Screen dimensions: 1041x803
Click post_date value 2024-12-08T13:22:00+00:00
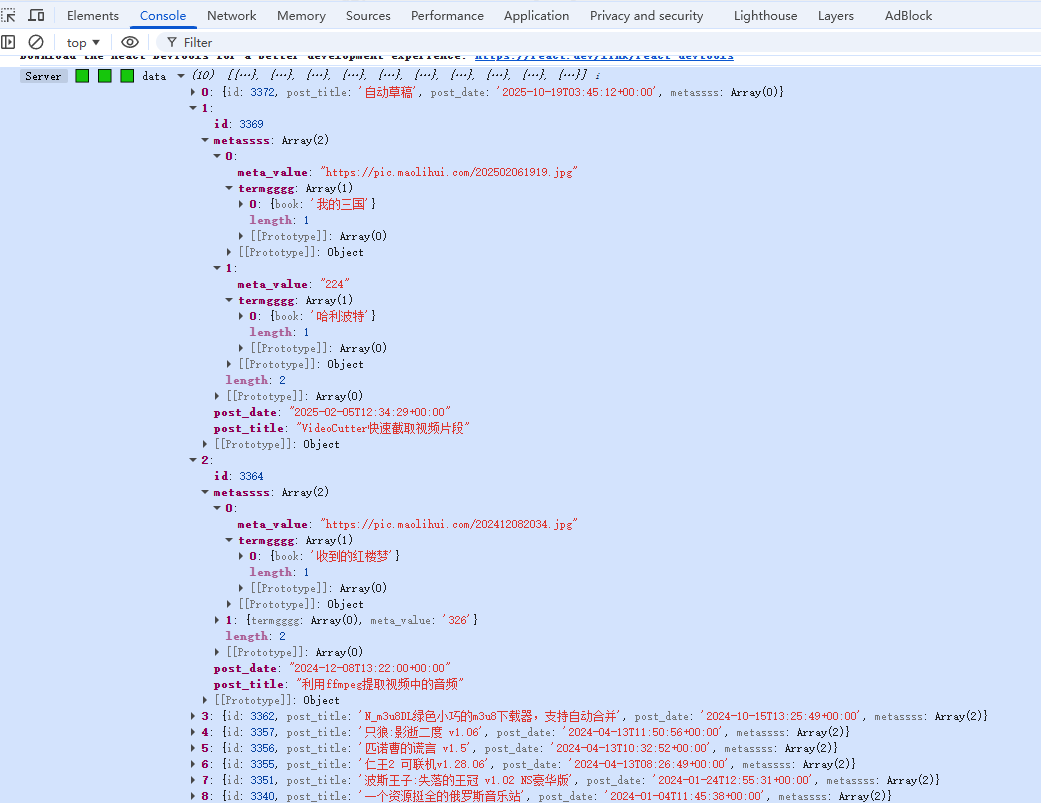(370, 668)
